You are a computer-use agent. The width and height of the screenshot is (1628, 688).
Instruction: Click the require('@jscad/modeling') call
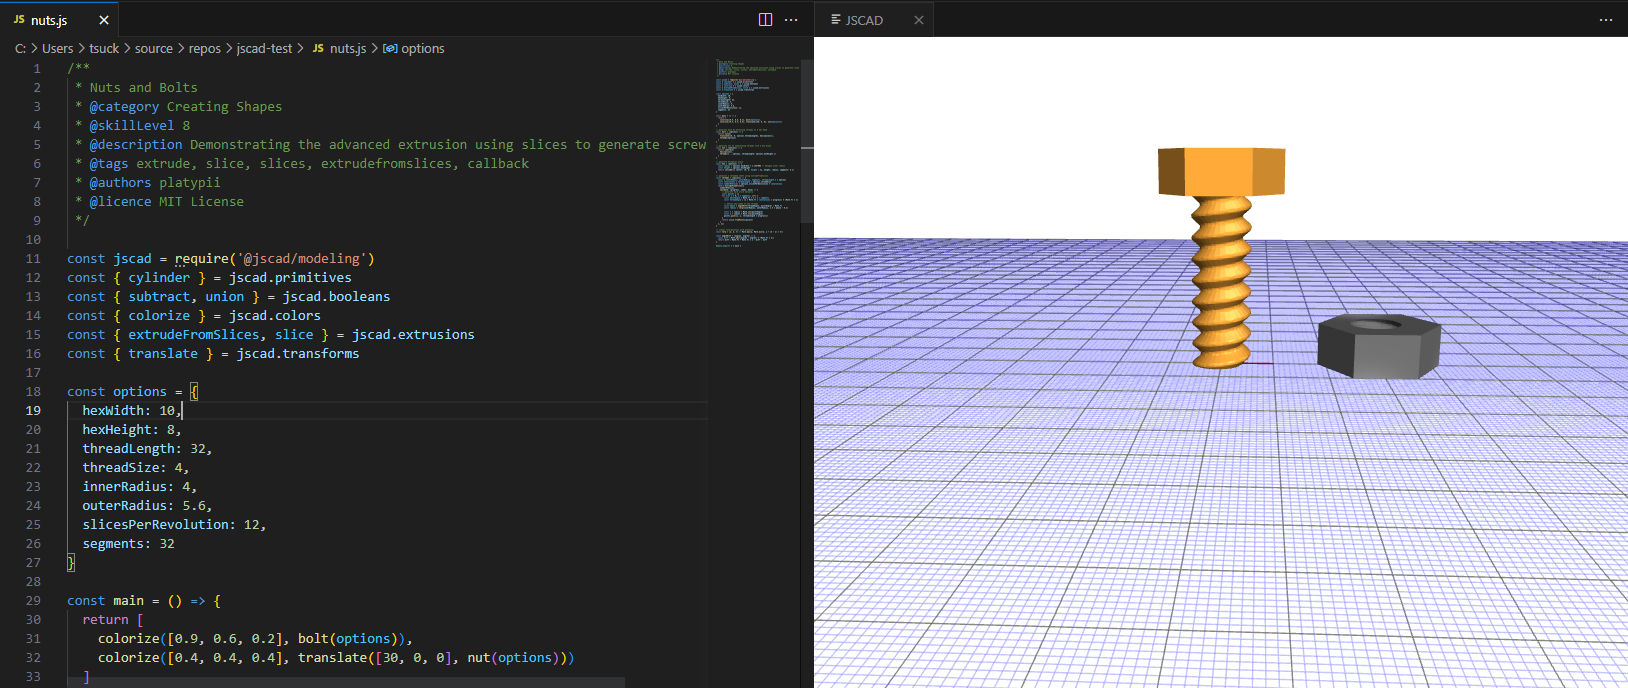pyautogui.click(x=275, y=258)
